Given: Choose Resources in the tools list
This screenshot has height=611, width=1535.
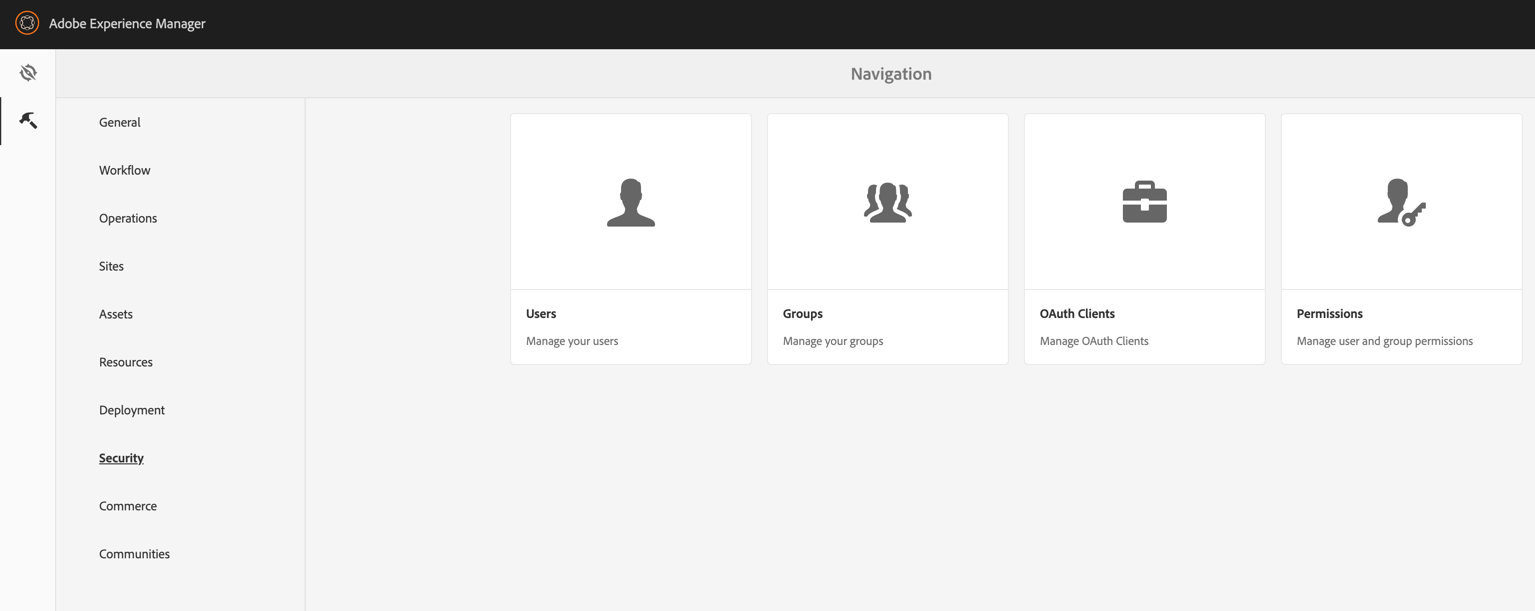Looking at the screenshot, I should point(126,362).
